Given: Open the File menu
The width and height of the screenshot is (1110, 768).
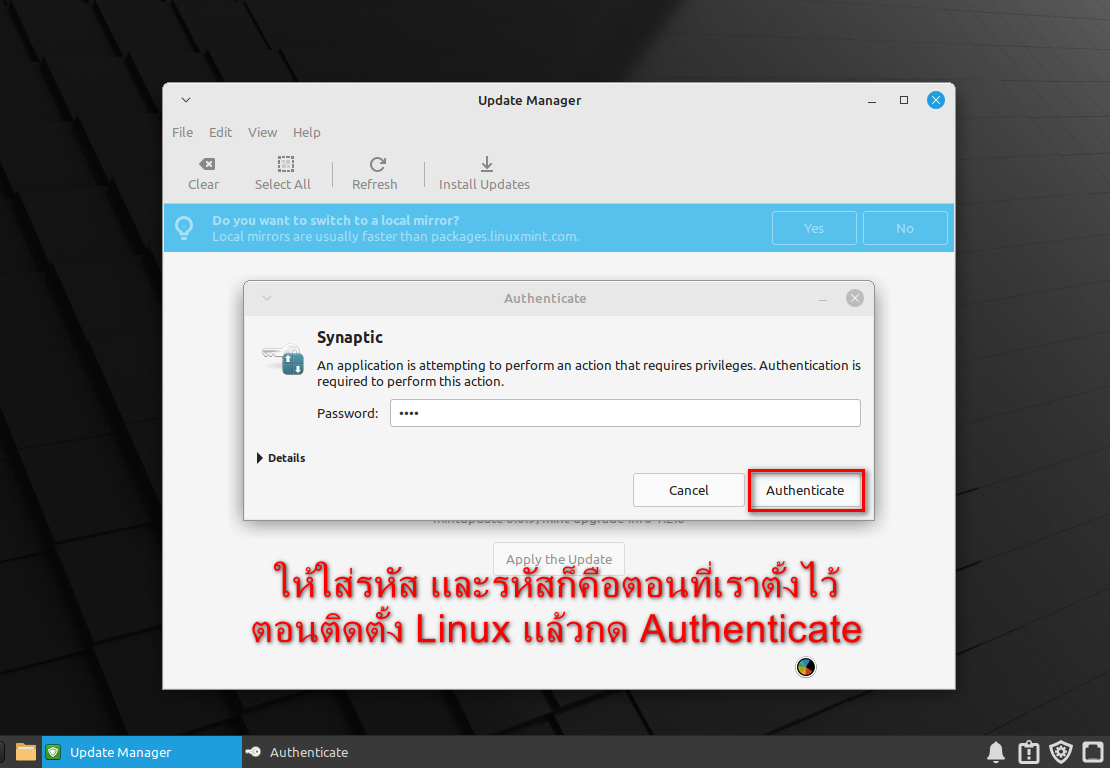Looking at the screenshot, I should [182, 132].
